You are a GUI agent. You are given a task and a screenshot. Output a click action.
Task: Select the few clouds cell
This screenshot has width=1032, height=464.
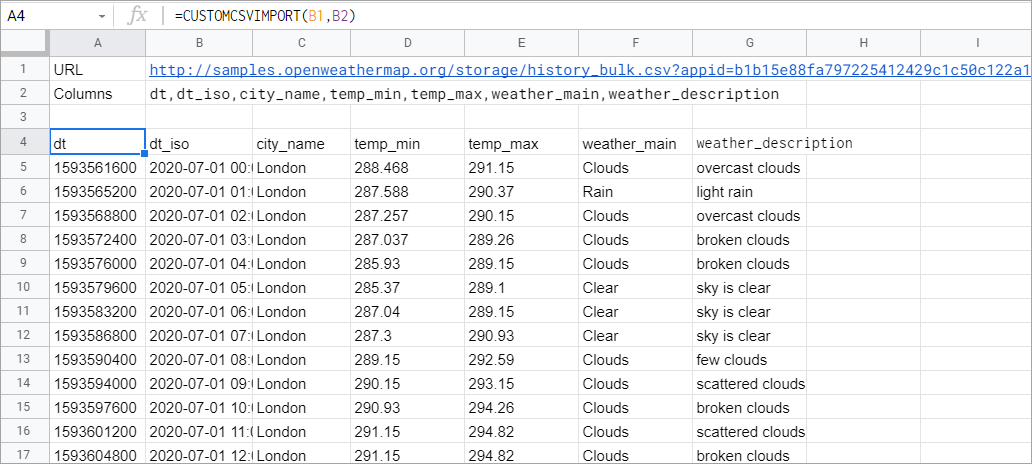[749, 359]
